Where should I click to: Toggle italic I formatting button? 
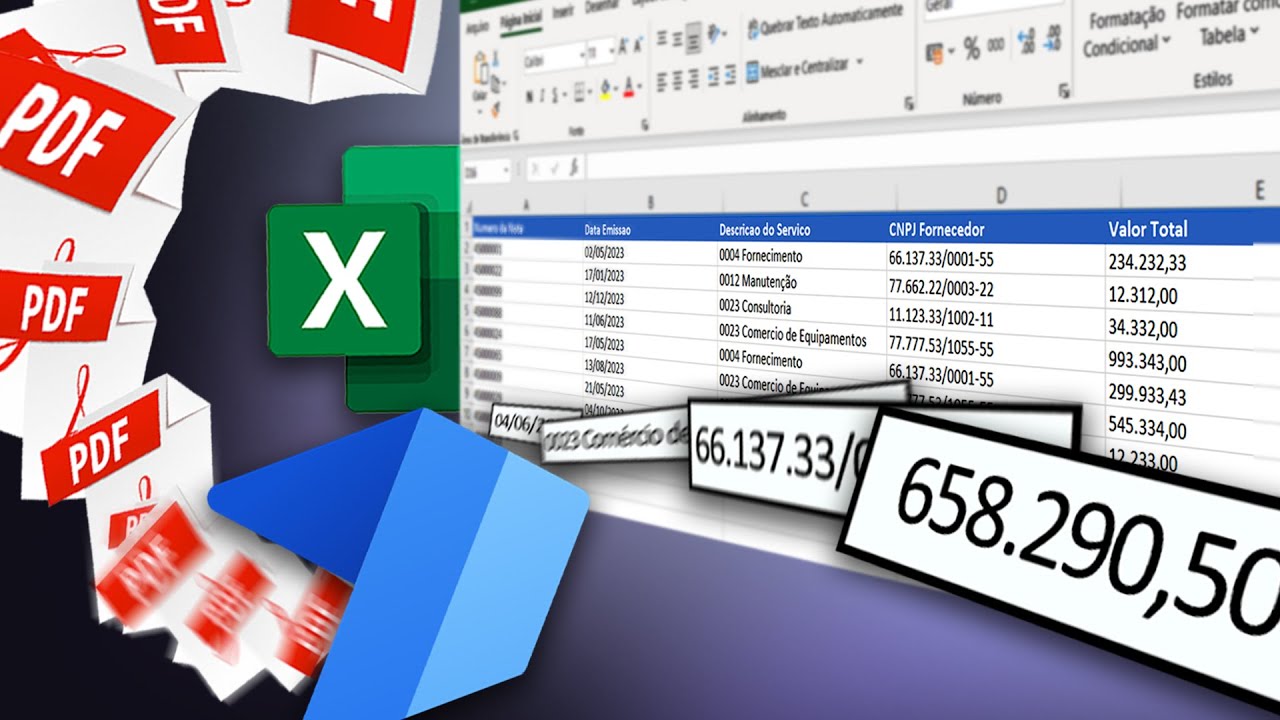click(x=542, y=96)
